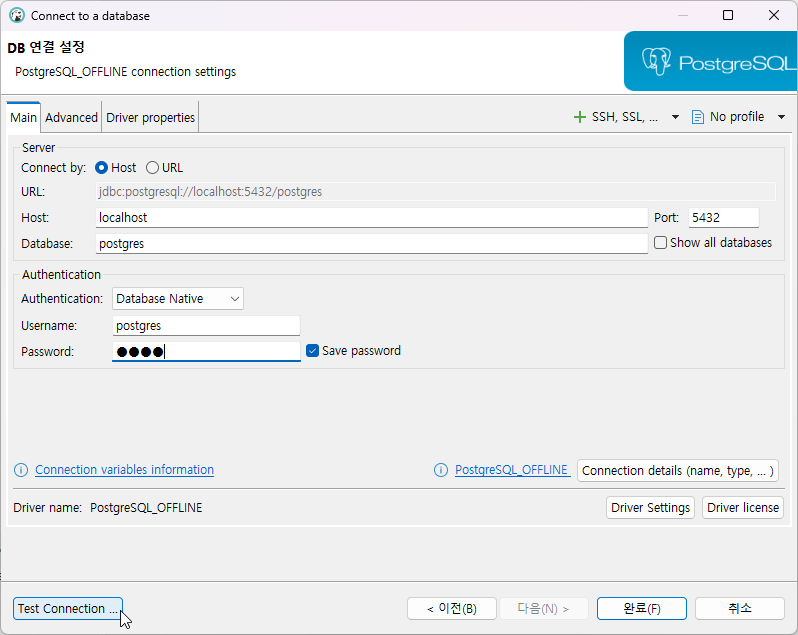The width and height of the screenshot is (798, 635).
Task: Click the profile document icon
Action: click(697, 117)
